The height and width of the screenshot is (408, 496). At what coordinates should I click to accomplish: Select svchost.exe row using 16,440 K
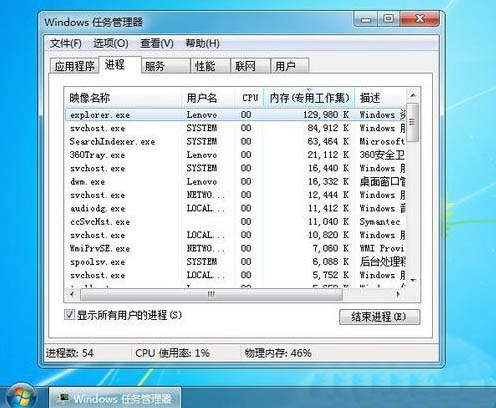235,168
